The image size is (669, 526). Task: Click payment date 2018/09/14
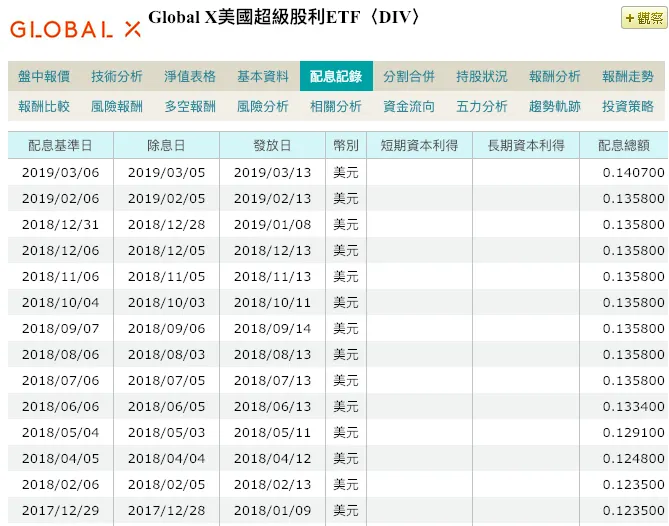(x=272, y=329)
